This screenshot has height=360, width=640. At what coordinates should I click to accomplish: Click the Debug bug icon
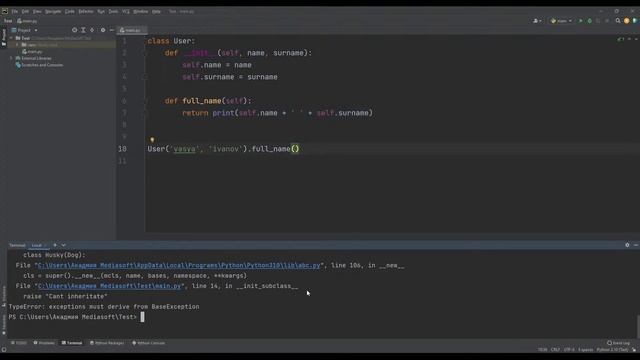[x=589, y=21]
